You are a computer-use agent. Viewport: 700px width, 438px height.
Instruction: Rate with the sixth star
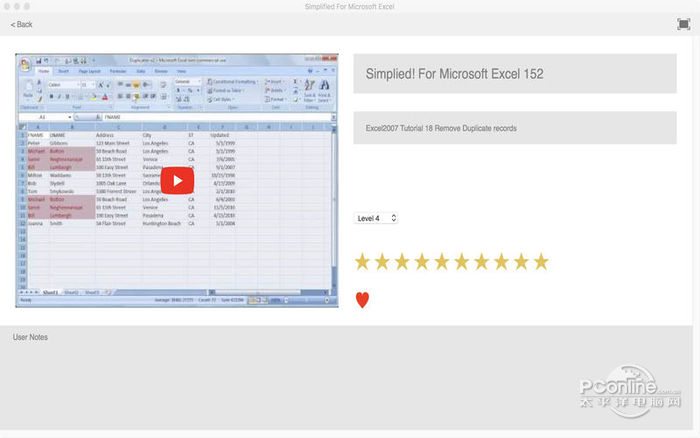(x=462, y=262)
